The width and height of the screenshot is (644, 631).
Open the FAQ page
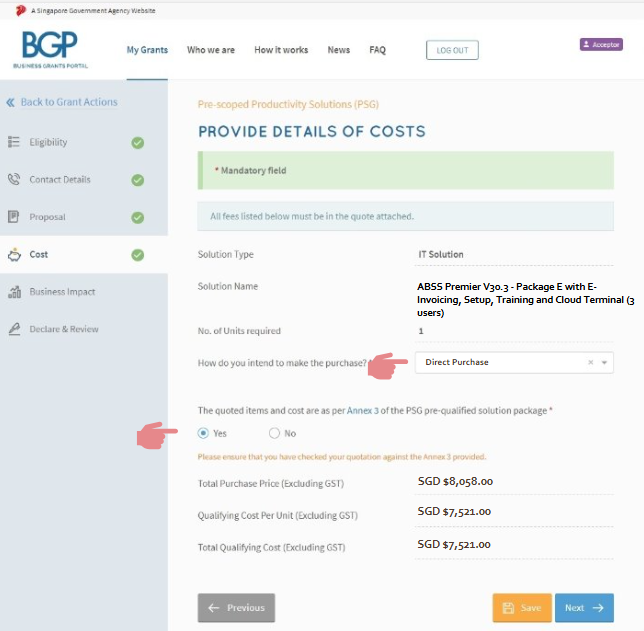[x=377, y=50]
